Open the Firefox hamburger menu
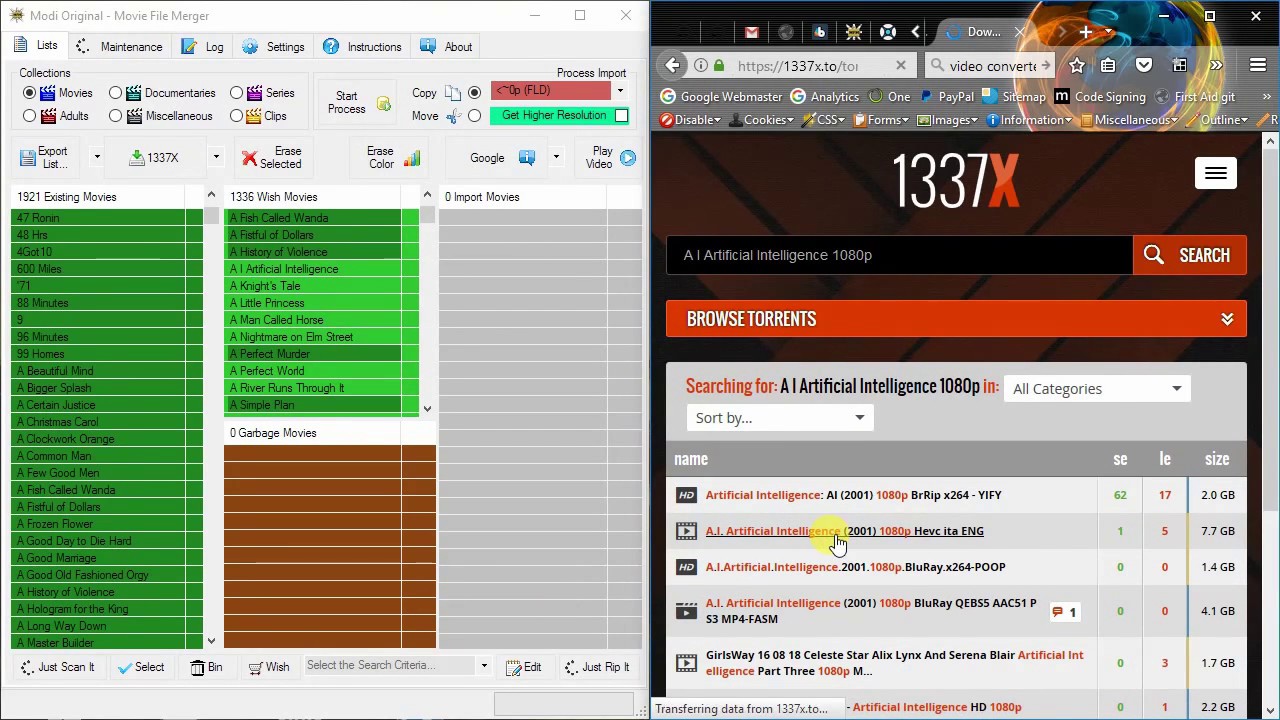Image resolution: width=1280 pixels, height=720 pixels. (1258, 66)
